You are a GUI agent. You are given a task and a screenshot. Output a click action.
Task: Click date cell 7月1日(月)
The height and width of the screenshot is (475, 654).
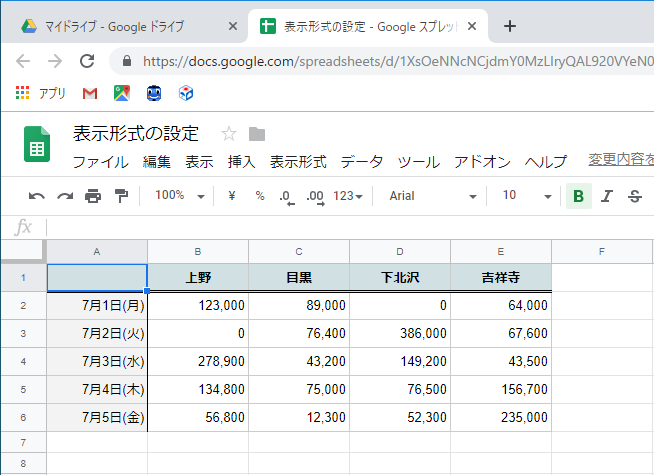point(97,306)
